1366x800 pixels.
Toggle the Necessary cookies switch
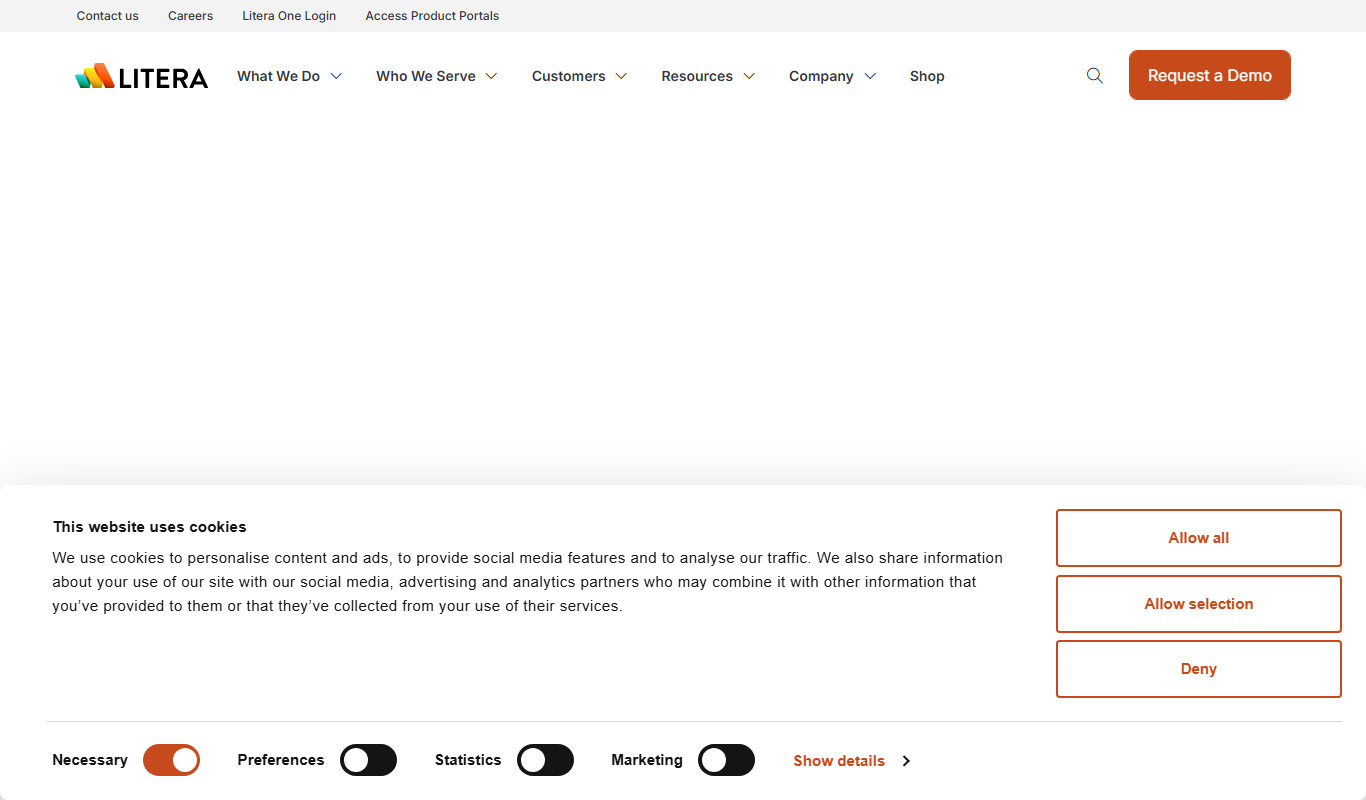coord(172,760)
